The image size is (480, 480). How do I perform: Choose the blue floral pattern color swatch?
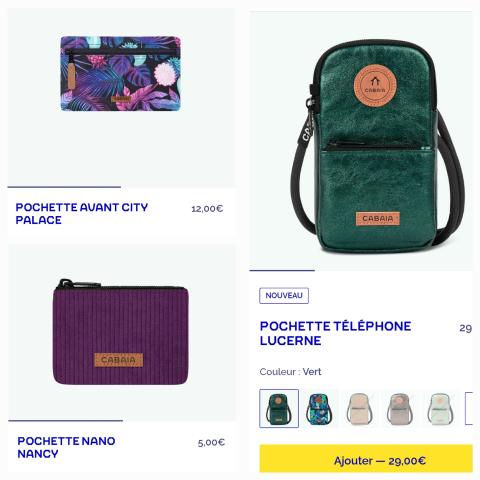[319, 408]
